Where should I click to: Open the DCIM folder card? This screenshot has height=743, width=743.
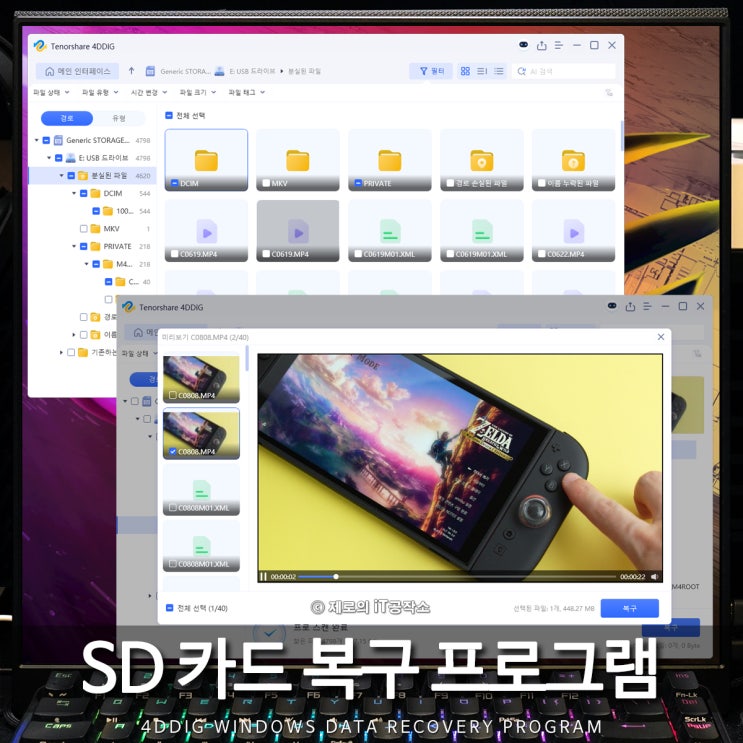point(206,160)
